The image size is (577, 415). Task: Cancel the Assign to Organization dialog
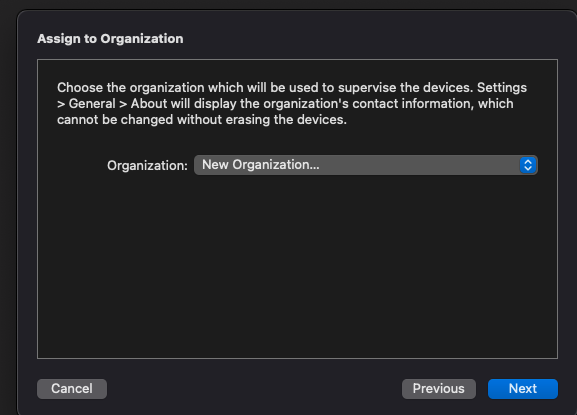click(72, 389)
